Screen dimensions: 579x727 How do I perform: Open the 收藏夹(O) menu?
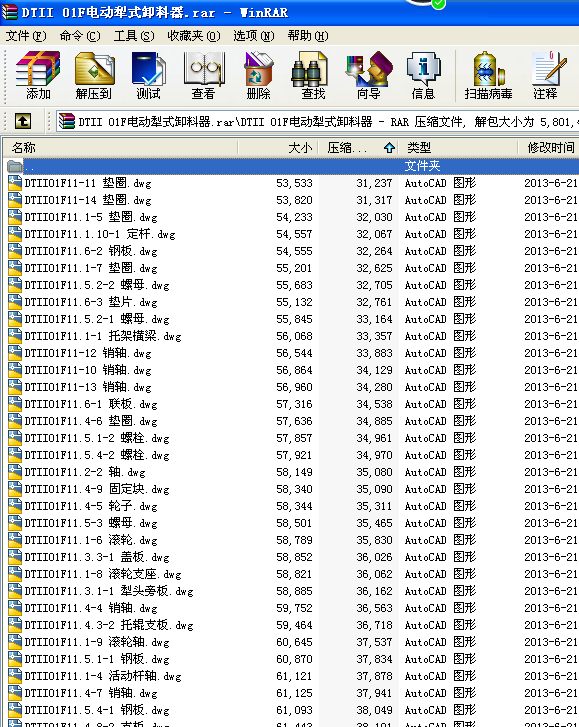194,36
